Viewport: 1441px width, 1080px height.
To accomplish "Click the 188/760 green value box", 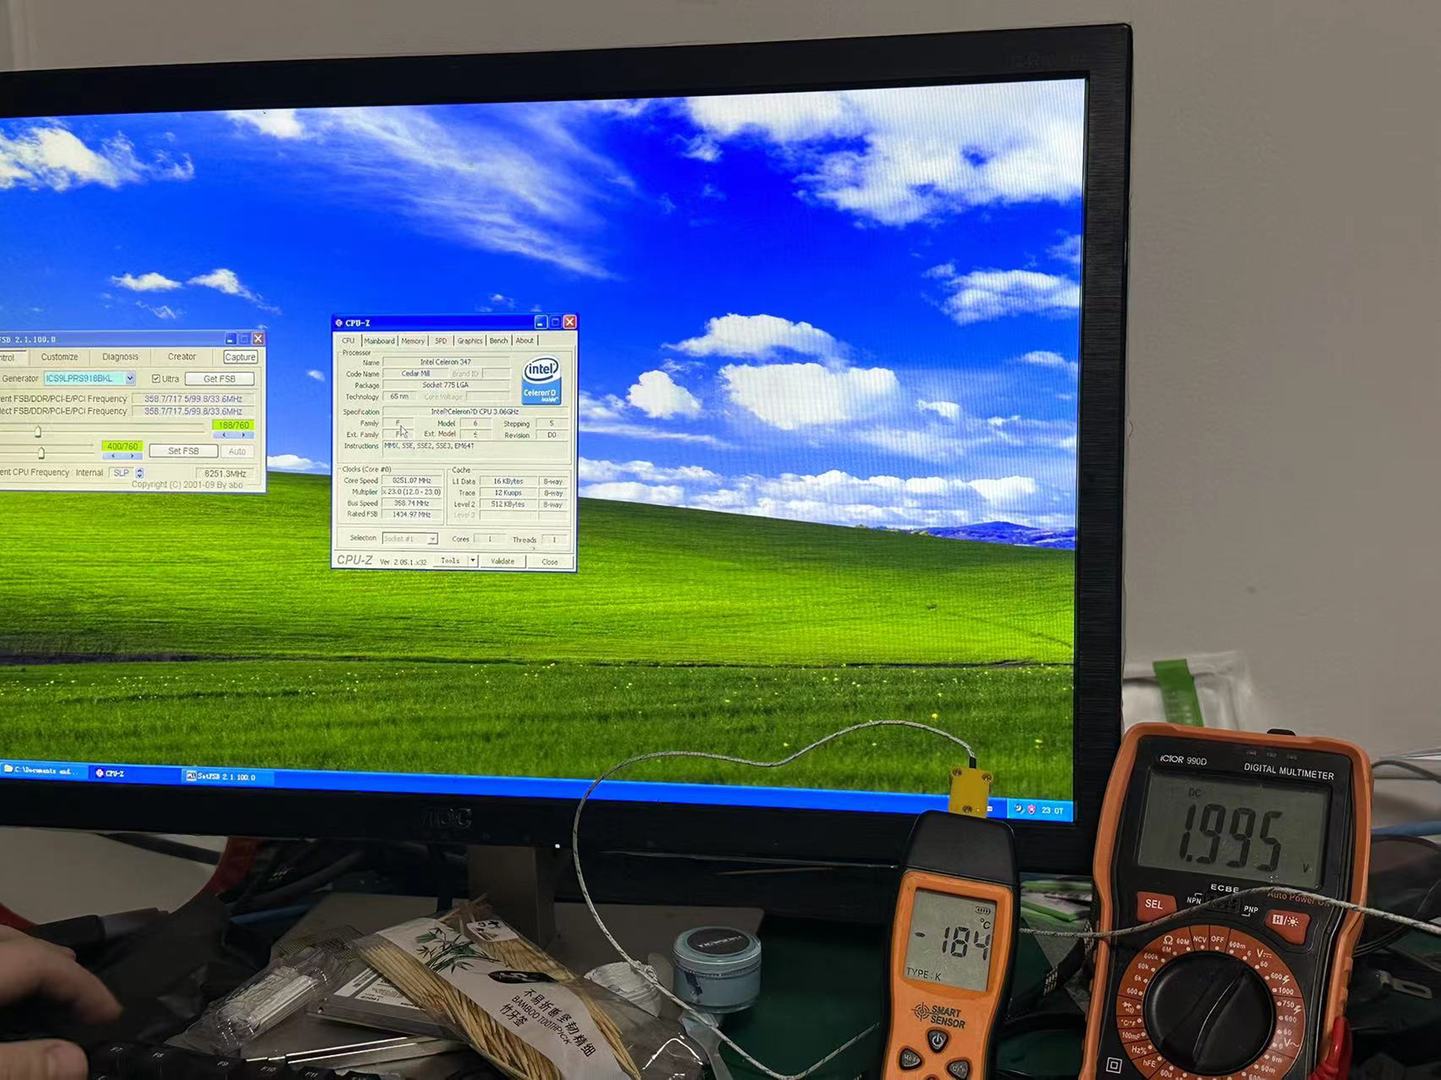I will click(234, 425).
